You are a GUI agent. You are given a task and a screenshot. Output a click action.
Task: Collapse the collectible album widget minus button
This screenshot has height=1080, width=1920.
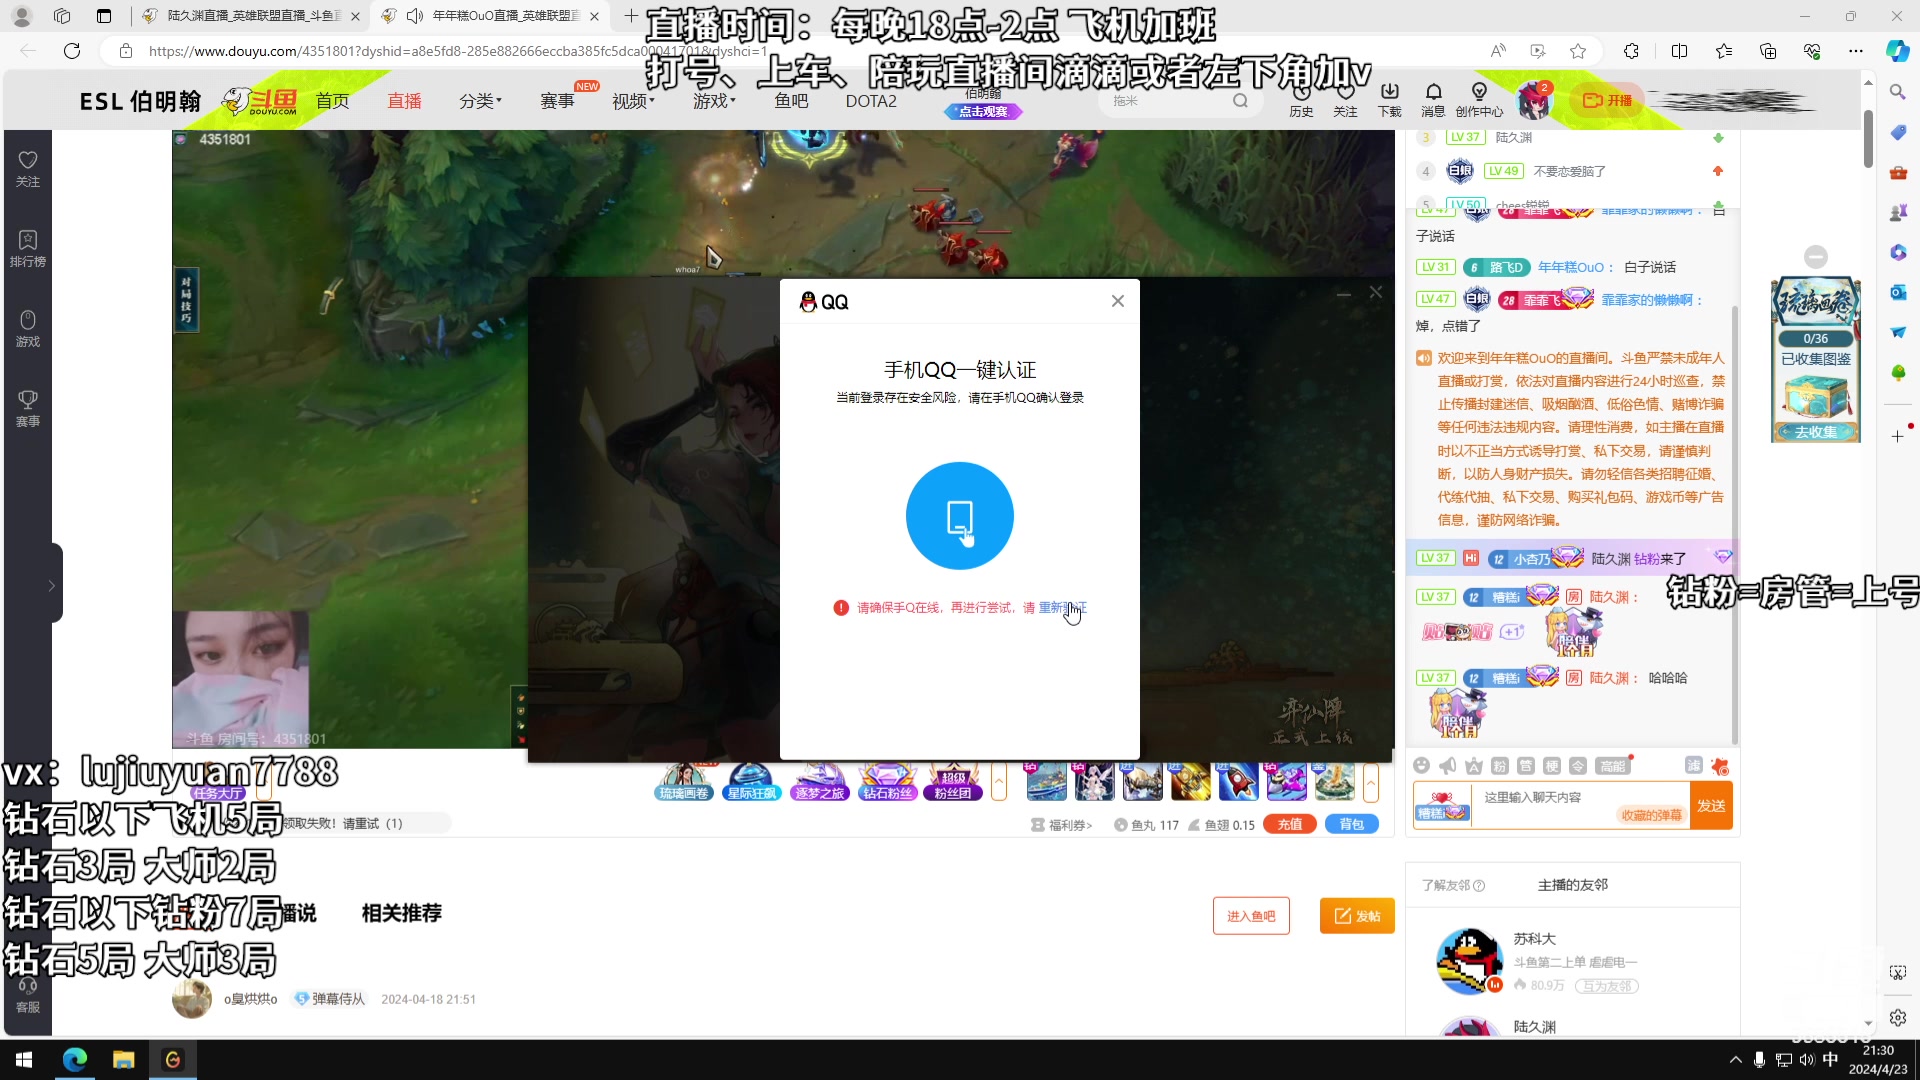click(x=1816, y=256)
